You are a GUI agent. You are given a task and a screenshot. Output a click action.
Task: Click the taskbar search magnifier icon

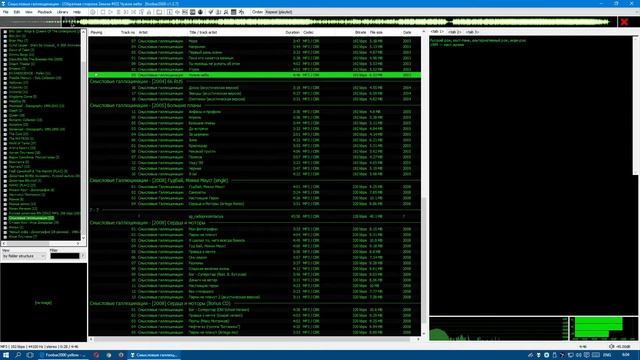[18, 355]
